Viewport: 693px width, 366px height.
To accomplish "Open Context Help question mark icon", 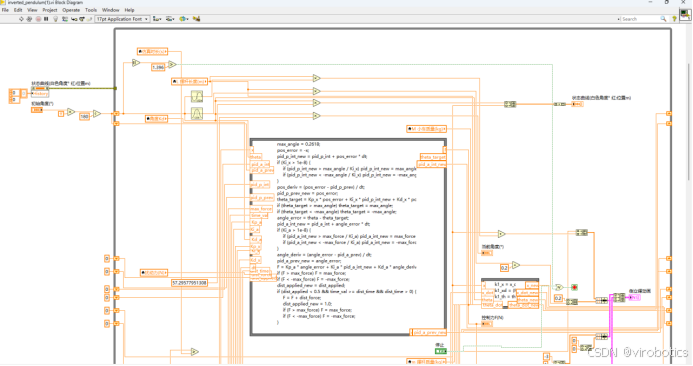I will tap(674, 19).
